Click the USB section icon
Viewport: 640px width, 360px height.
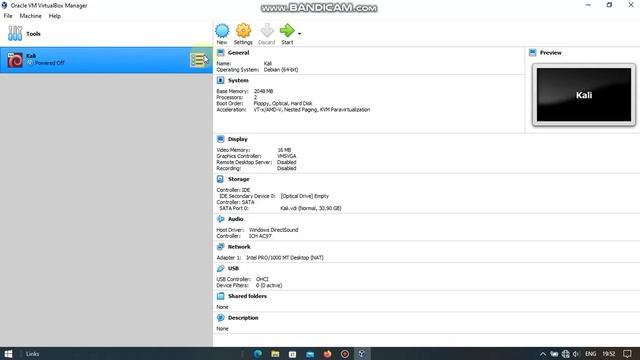click(x=221, y=269)
